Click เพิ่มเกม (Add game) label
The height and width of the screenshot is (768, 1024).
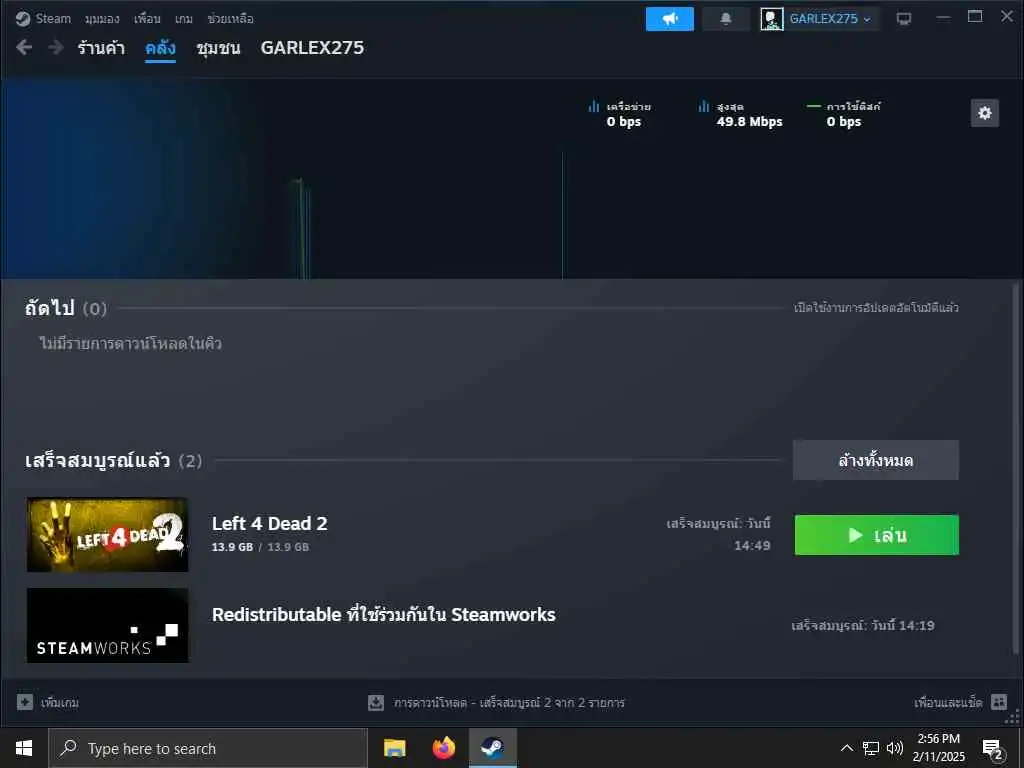click(x=60, y=703)
